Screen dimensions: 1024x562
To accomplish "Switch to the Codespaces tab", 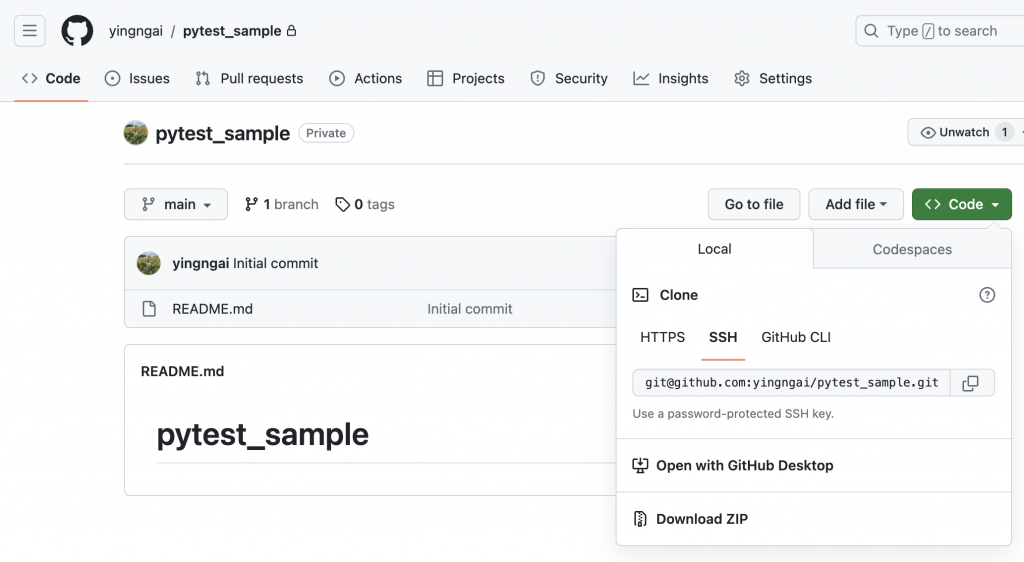I will click(912, 249).
